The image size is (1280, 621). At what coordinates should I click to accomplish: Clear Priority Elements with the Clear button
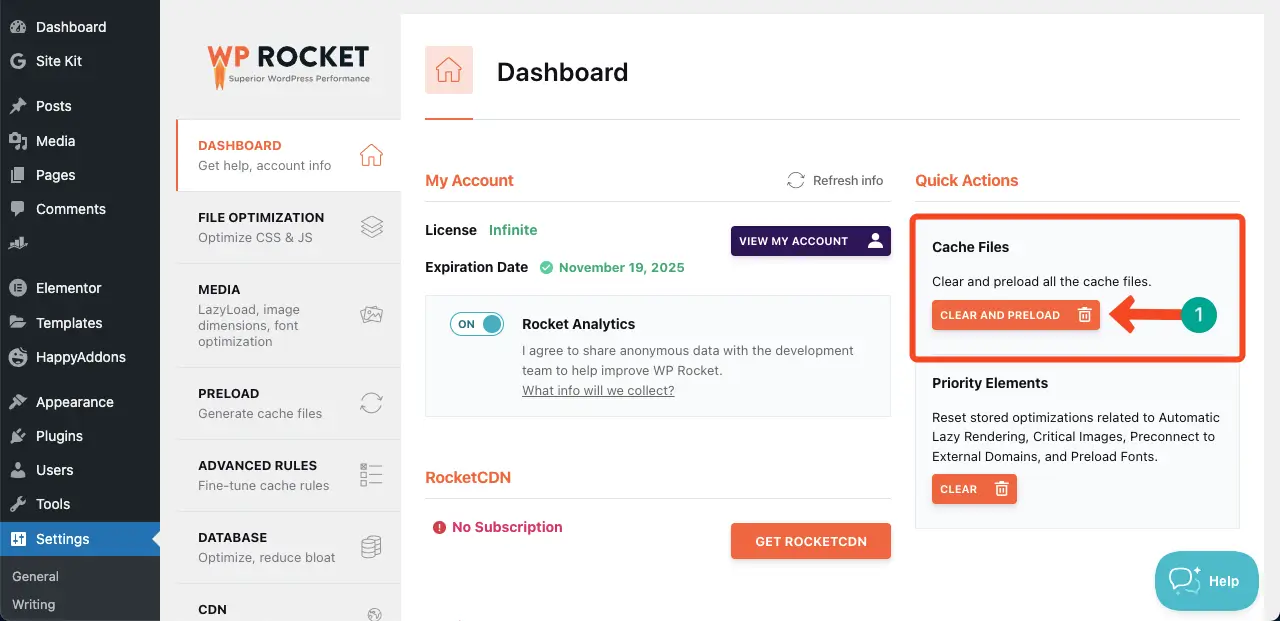974,489
